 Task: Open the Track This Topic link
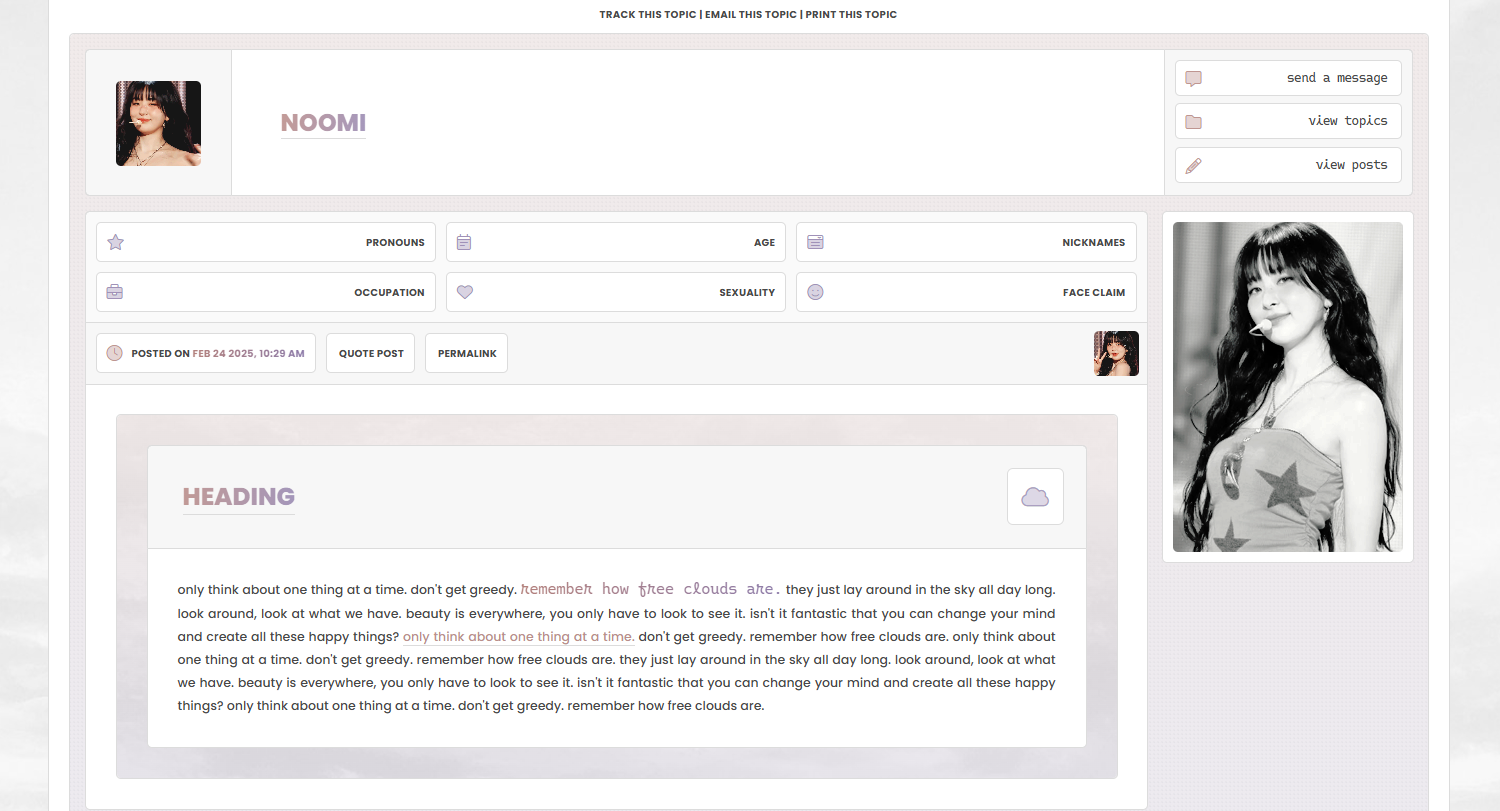click(648, 15)
